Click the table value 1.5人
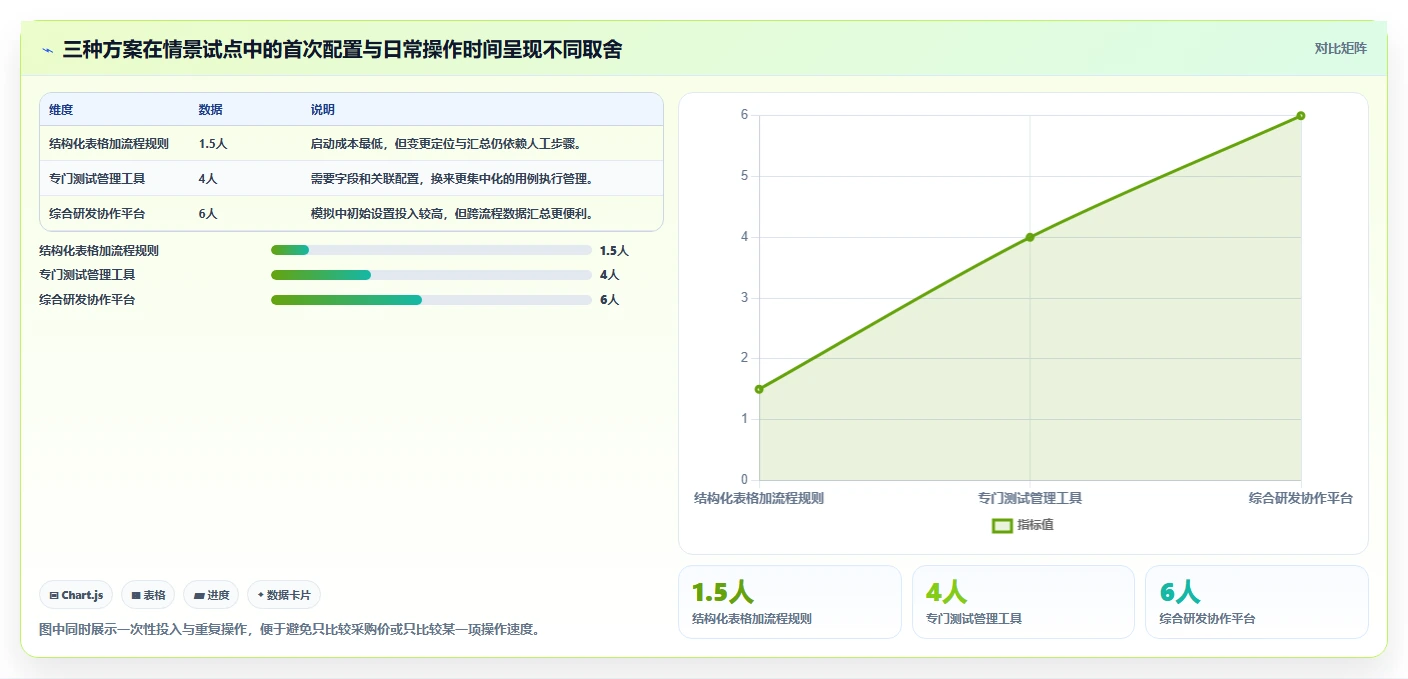The width and height of the screenshot is (1408, 679). coord(213,144)
